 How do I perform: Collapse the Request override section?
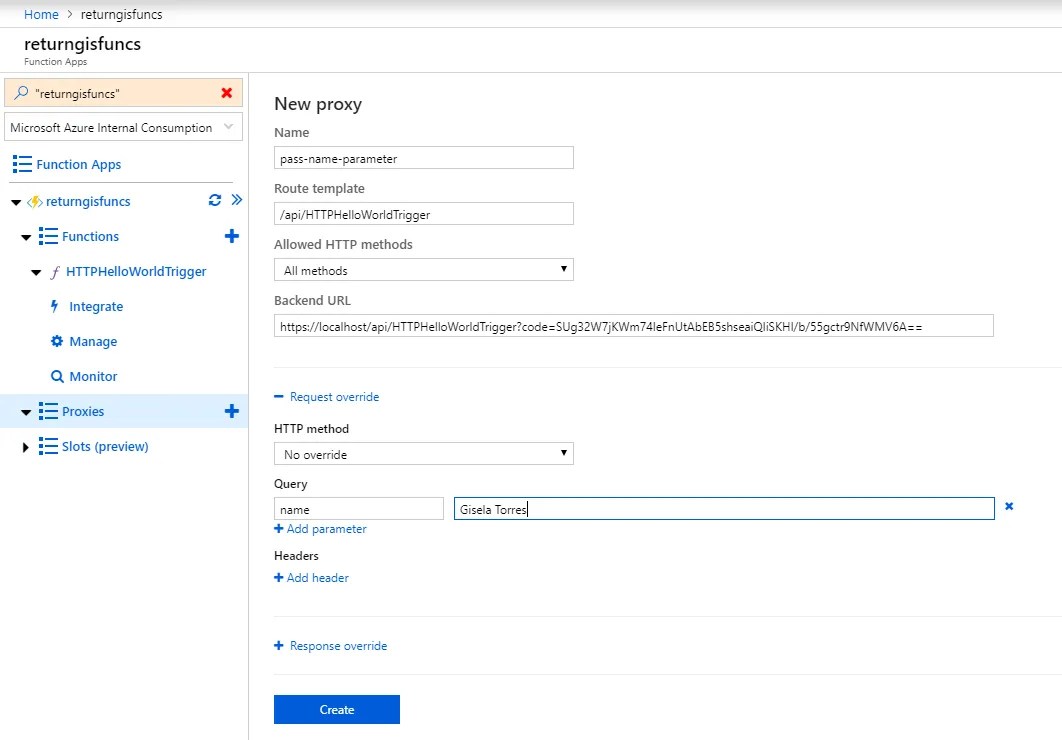326,397
